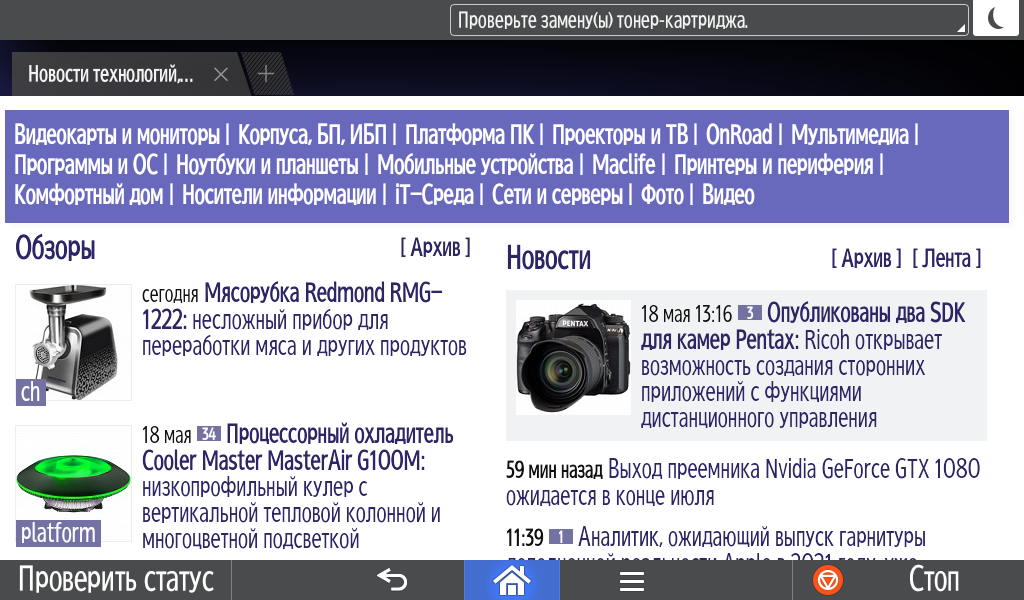Viewport: 1024px width, 600px height.
Task: Open the Nvidia GeForce GTX 1080 news
Action: coord(743,482)
